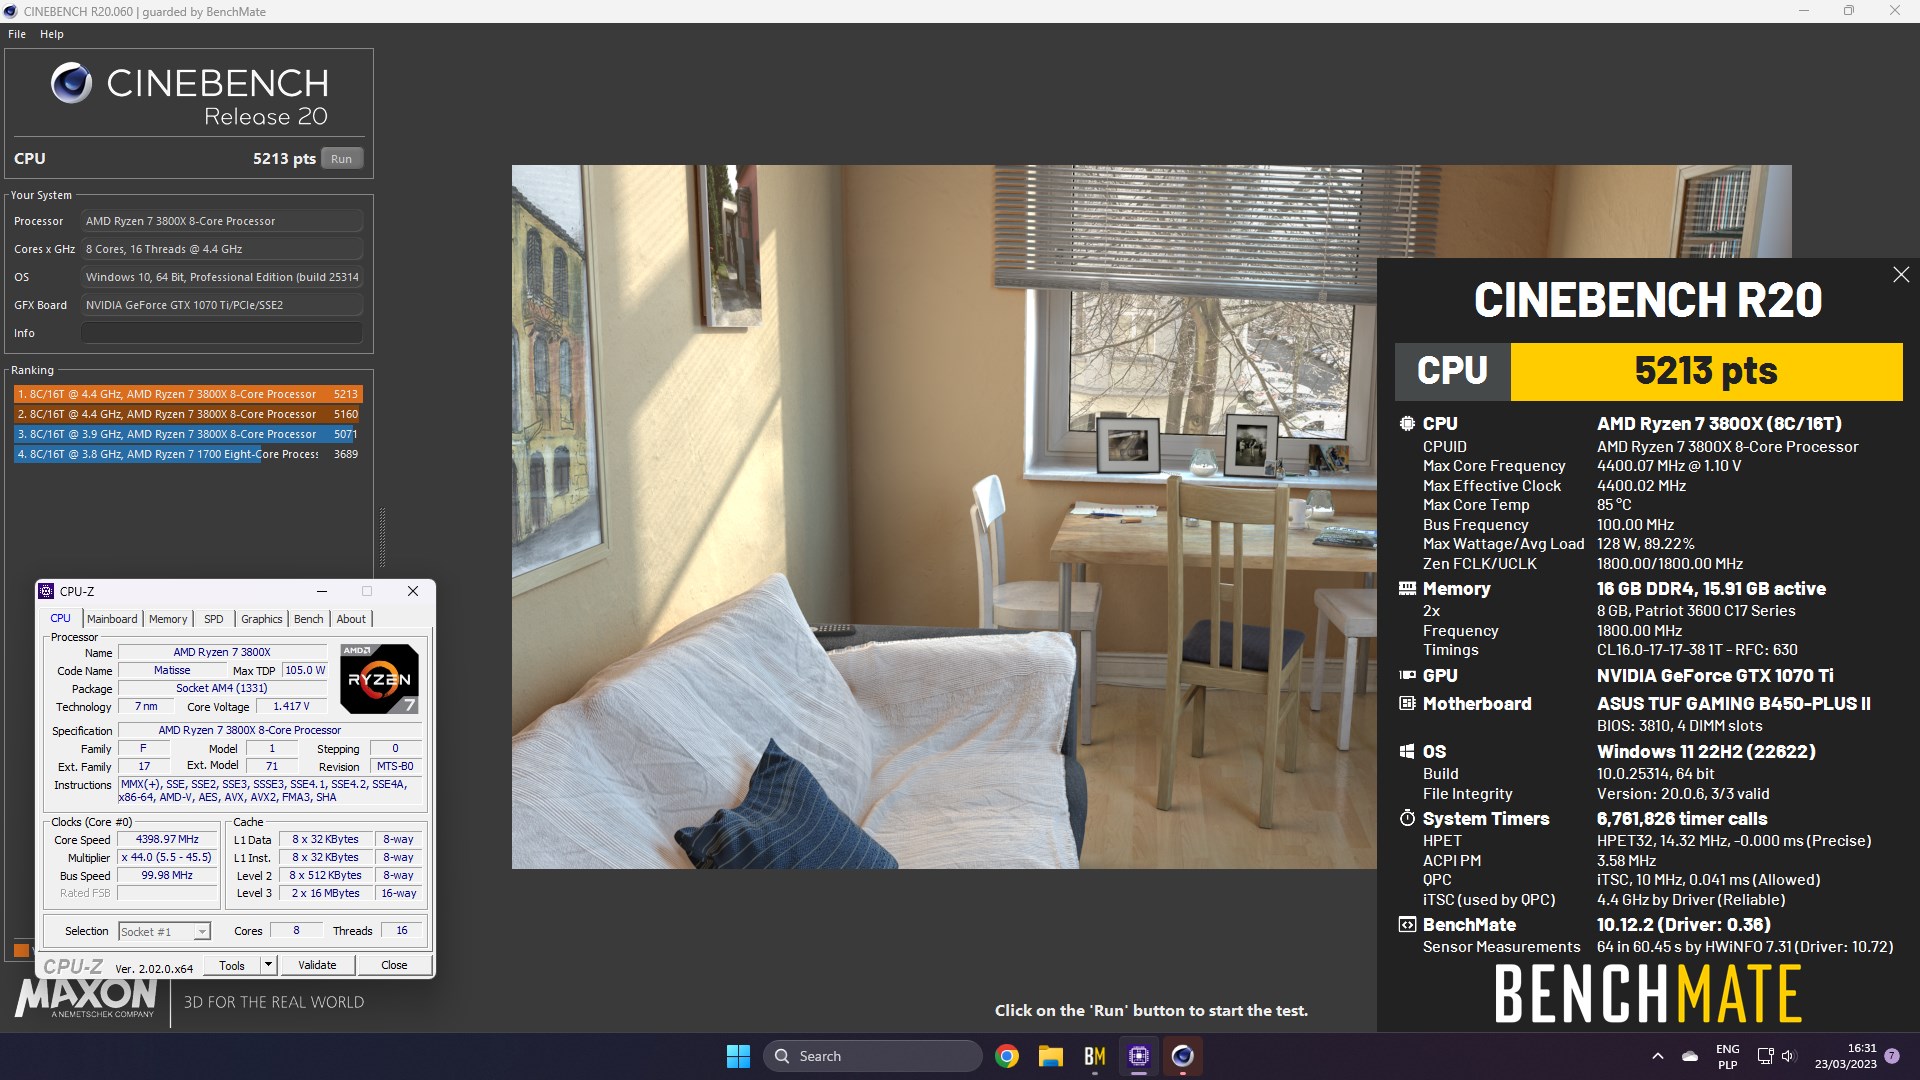This screenshot has height=1080, width=1920.
Task: Select ranking row 2 with score 5160
Action: pos(188,414)
